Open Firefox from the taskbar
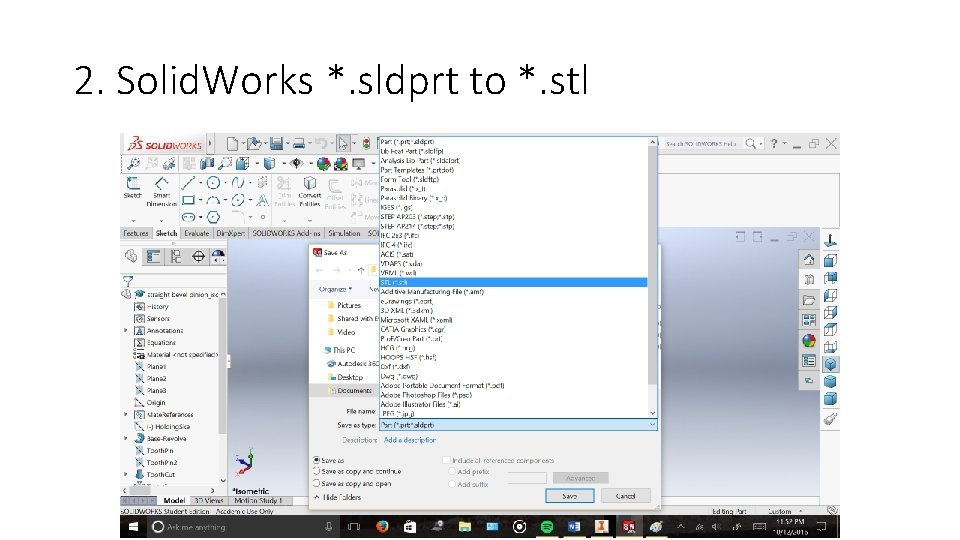This screenshot has height=540, width=960. [x=382, y=527]
